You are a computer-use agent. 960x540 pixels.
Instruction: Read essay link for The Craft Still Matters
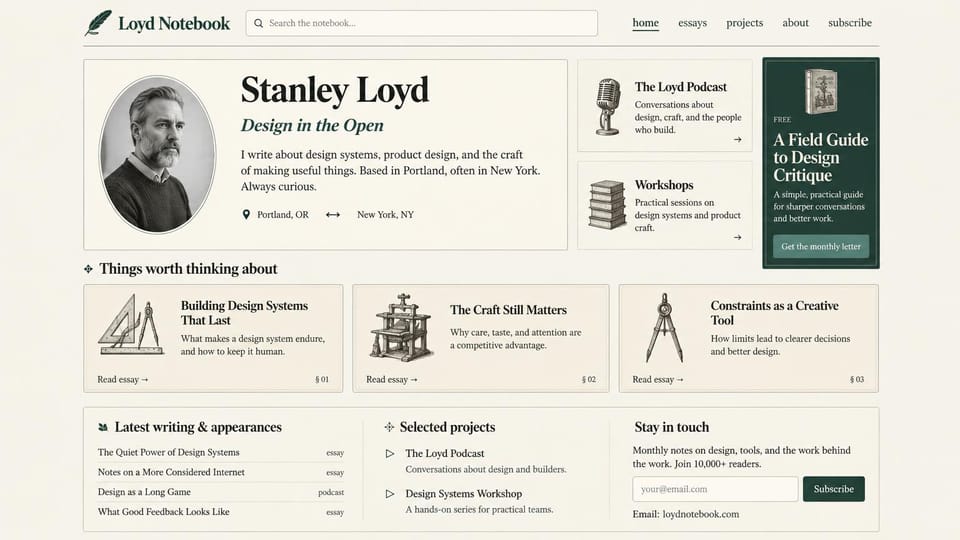(392, 380)
